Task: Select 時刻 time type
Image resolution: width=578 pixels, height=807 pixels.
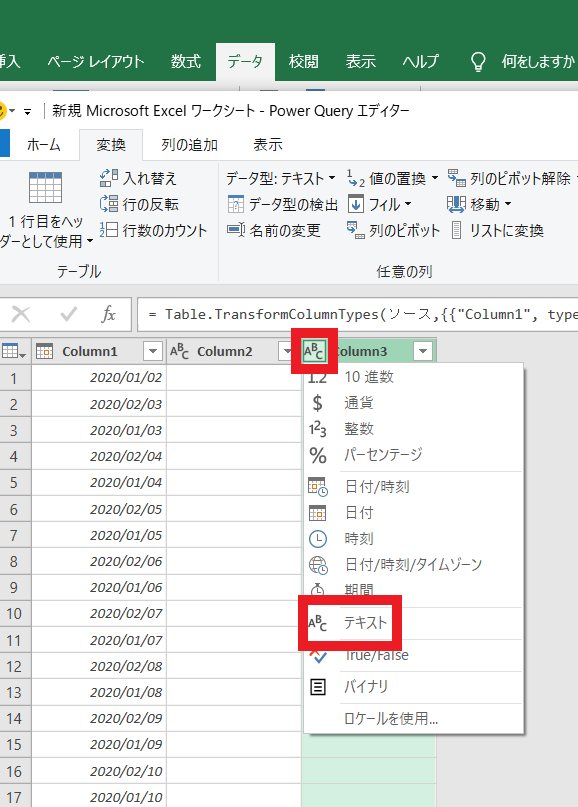Action: click(x=414, y=539)
